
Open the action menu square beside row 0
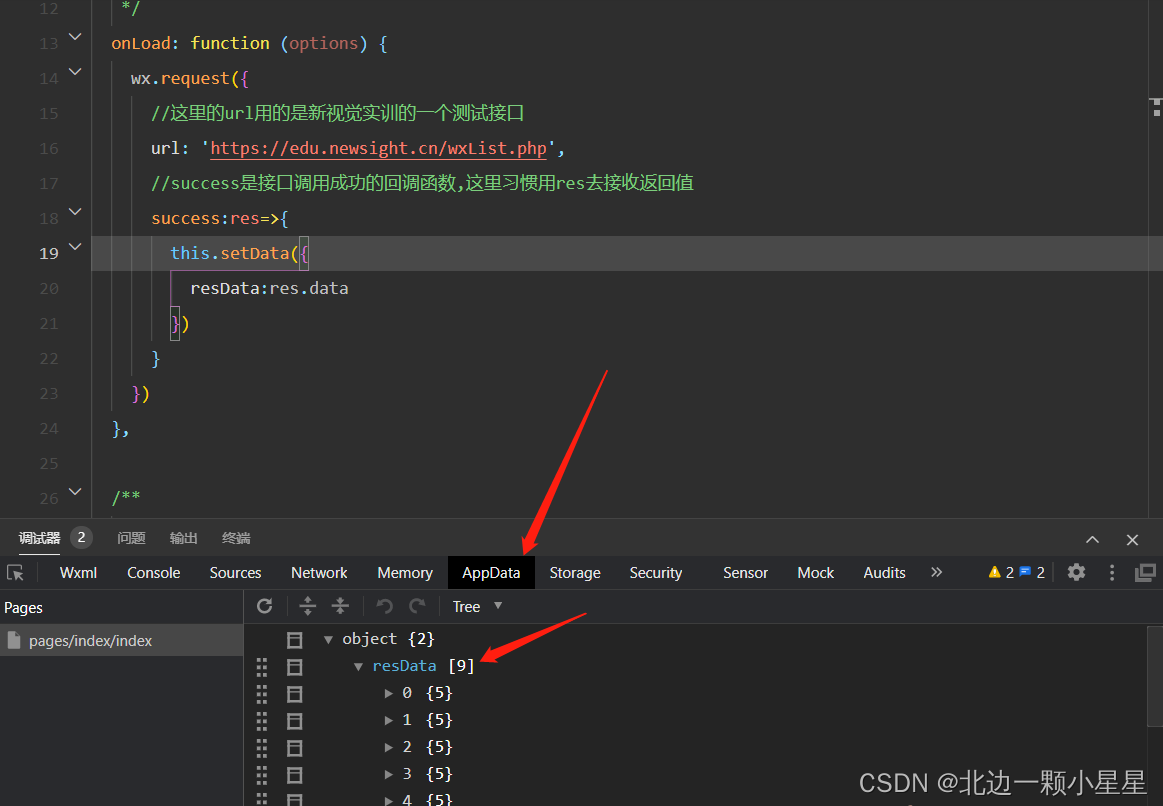click(294, 694)
